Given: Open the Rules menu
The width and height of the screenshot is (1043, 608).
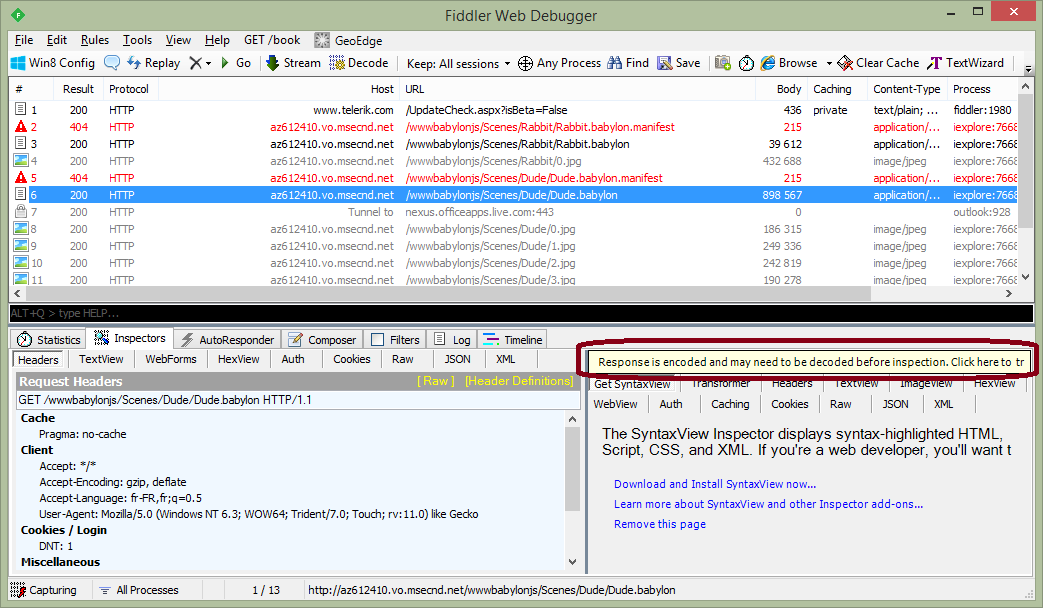Looking at the screenshot, I should 95,40.
